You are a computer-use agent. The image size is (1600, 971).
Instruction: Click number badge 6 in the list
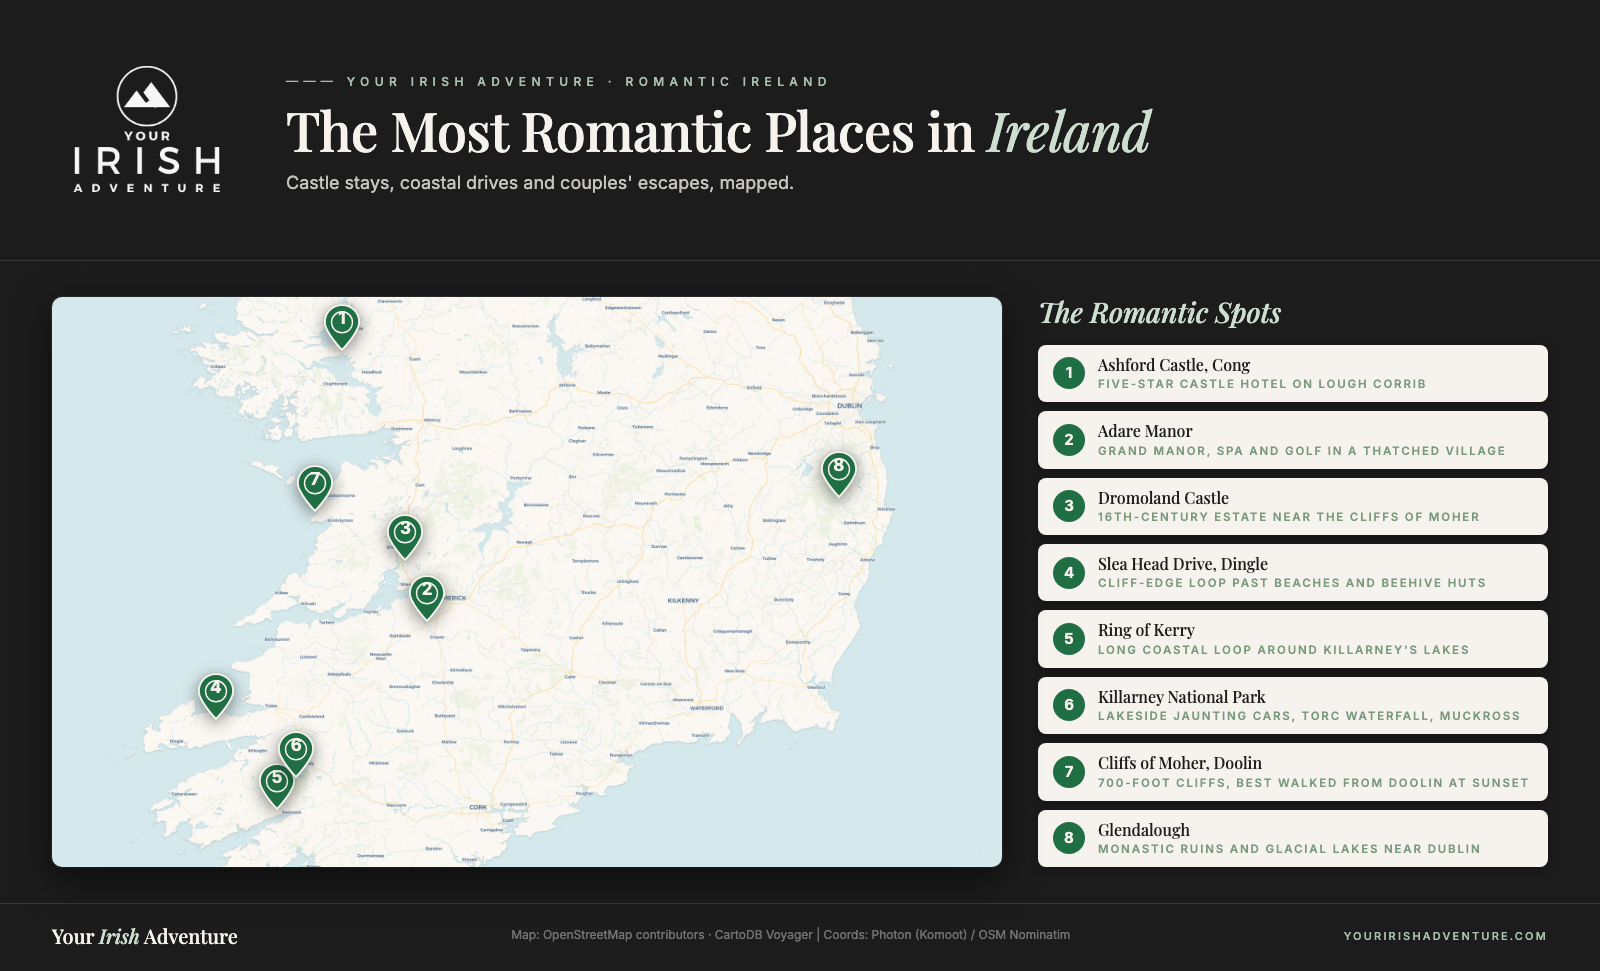pos(1069,705)
